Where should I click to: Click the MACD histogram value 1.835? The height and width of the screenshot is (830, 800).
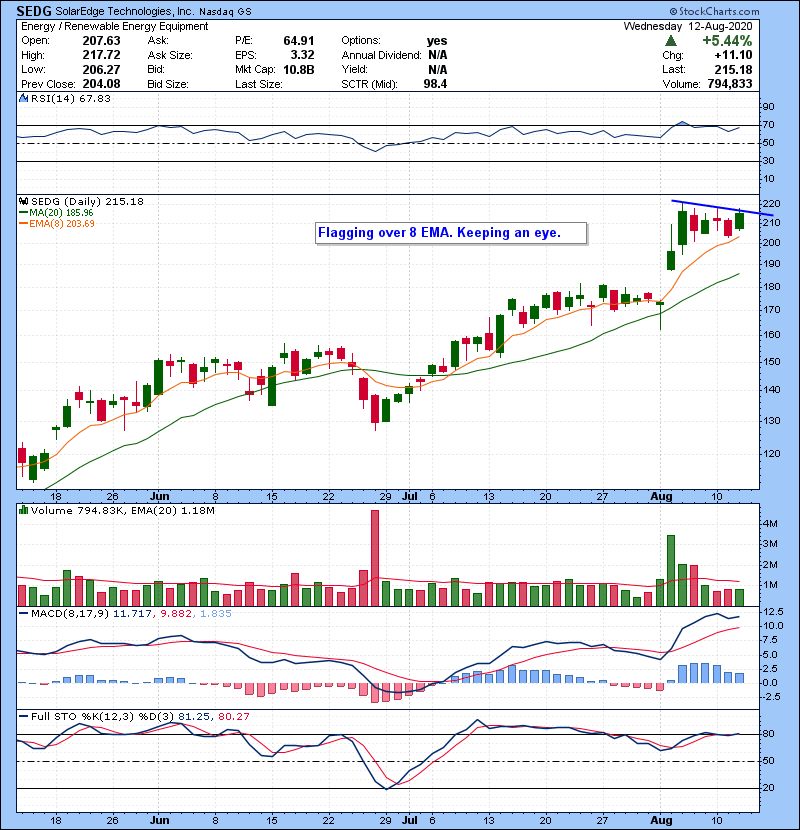coord(215,614)
